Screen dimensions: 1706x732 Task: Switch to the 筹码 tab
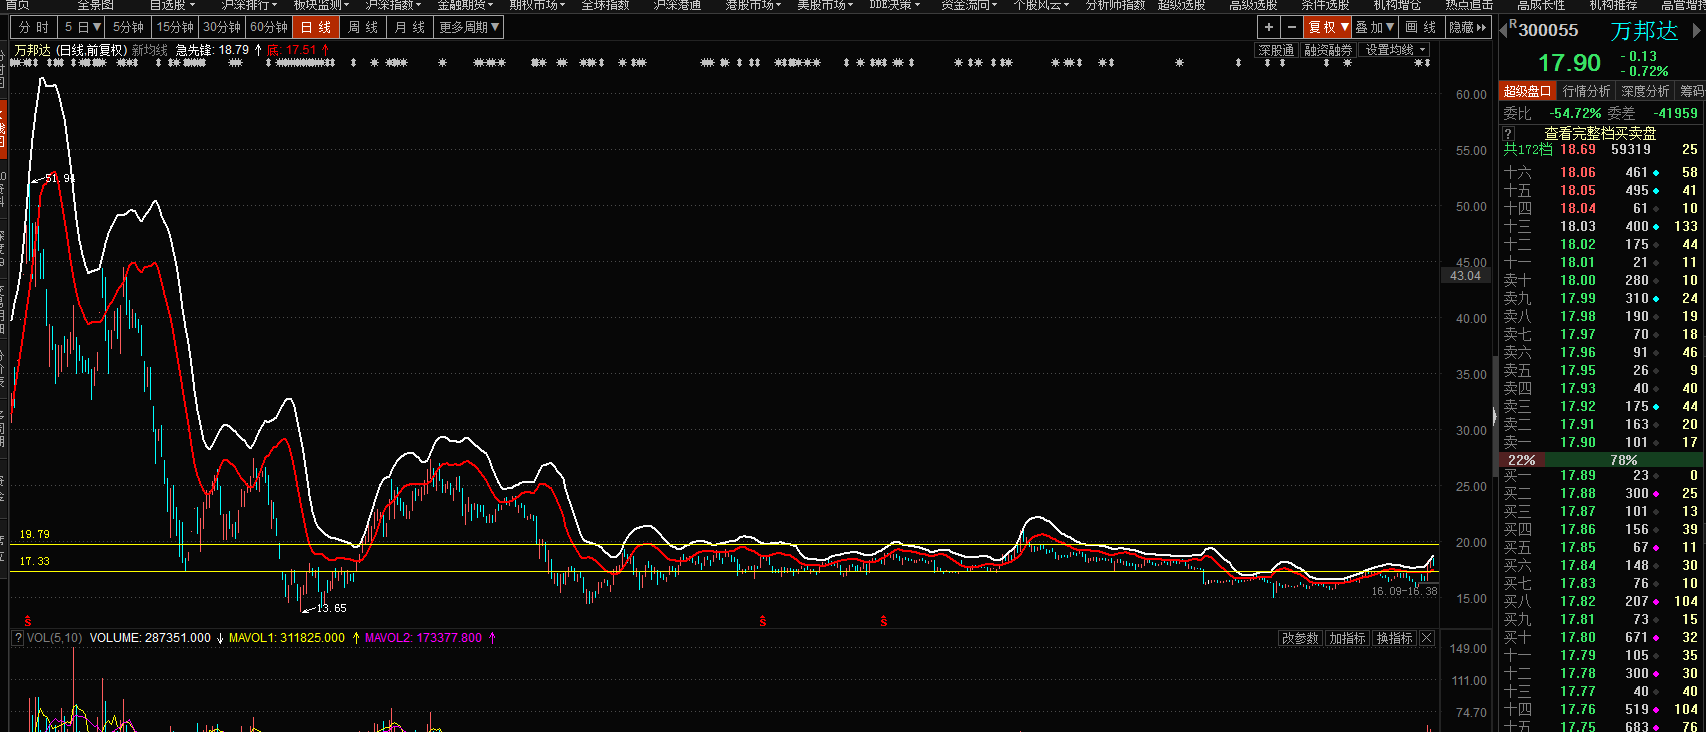1691,91
